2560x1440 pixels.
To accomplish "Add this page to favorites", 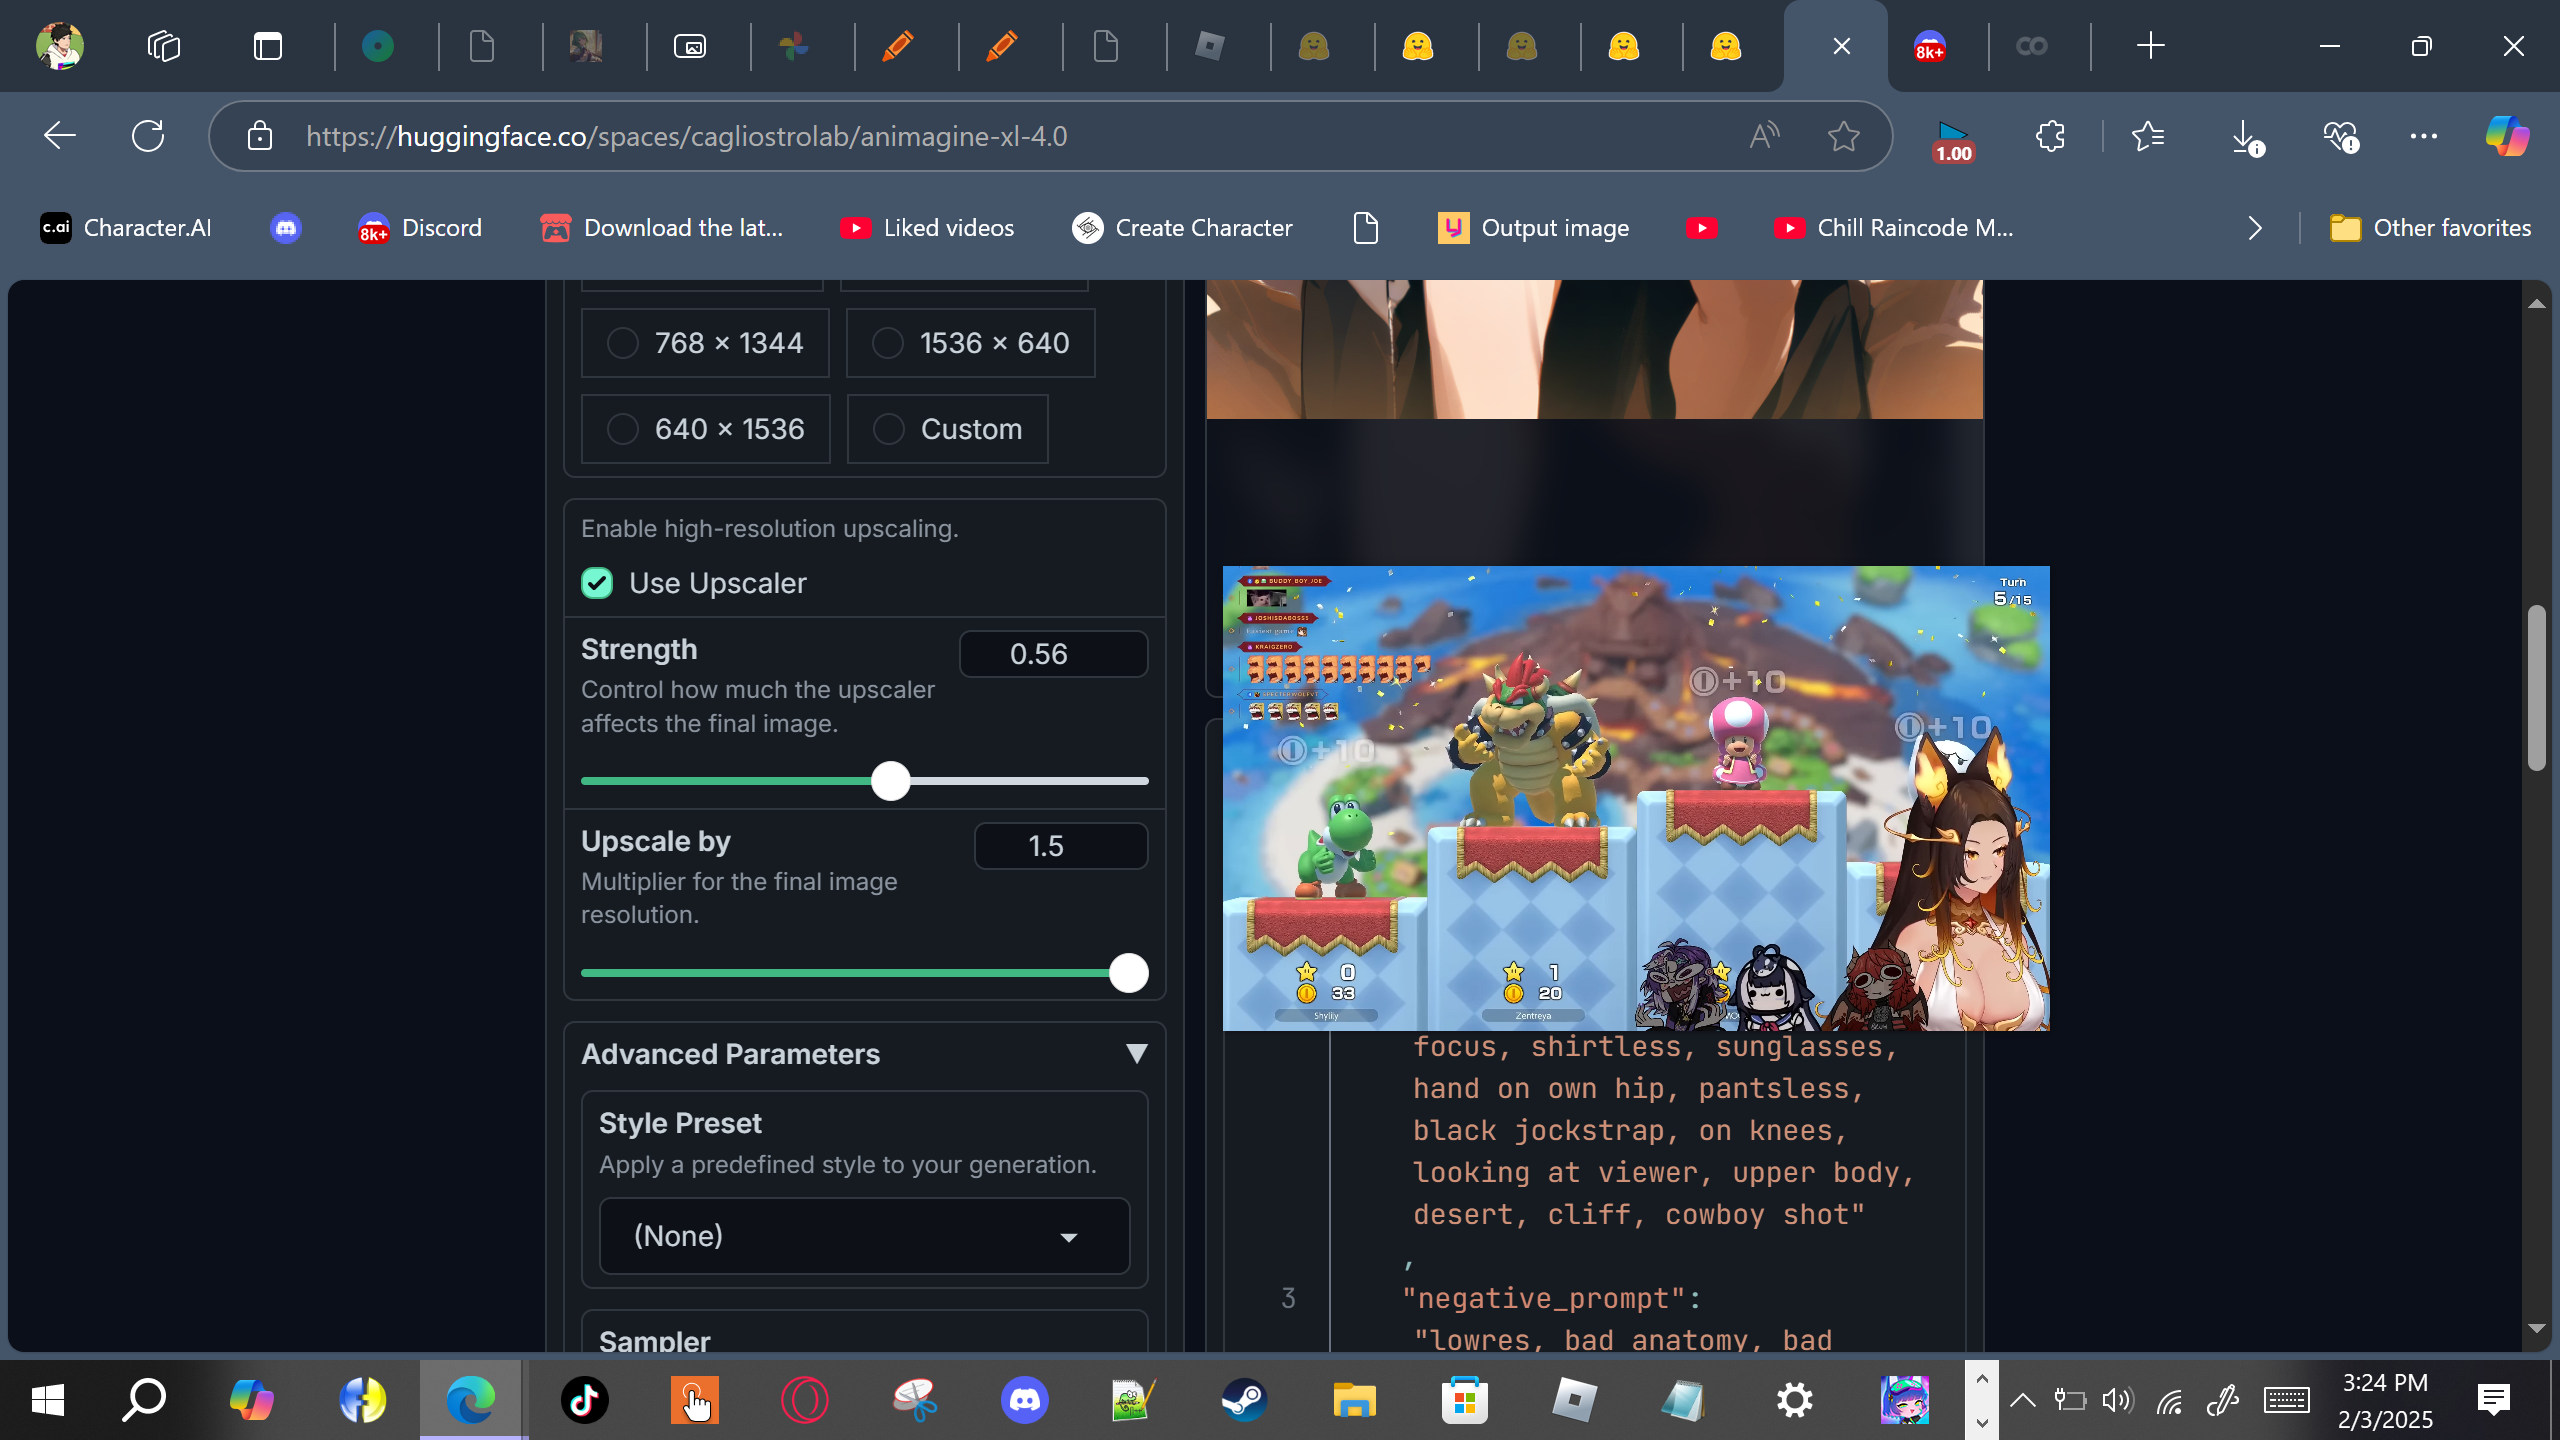I will point(1843,136).
